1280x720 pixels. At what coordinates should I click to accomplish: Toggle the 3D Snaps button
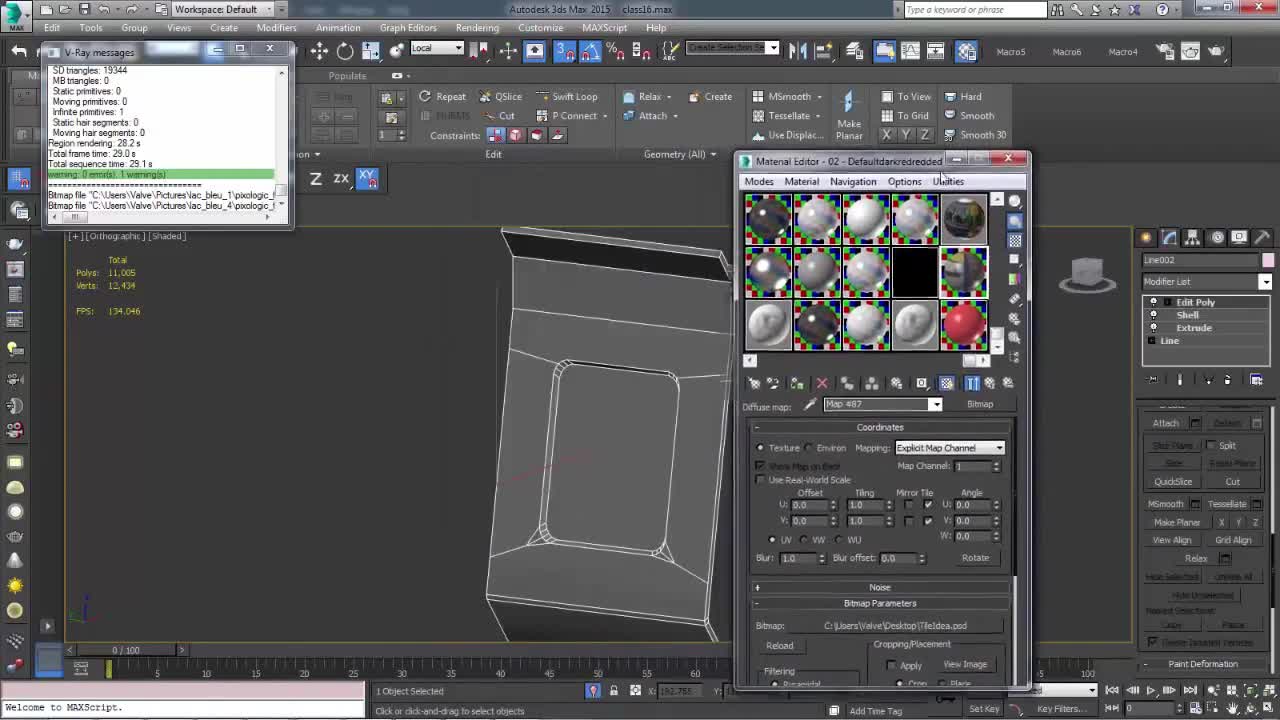click(564, 51)
